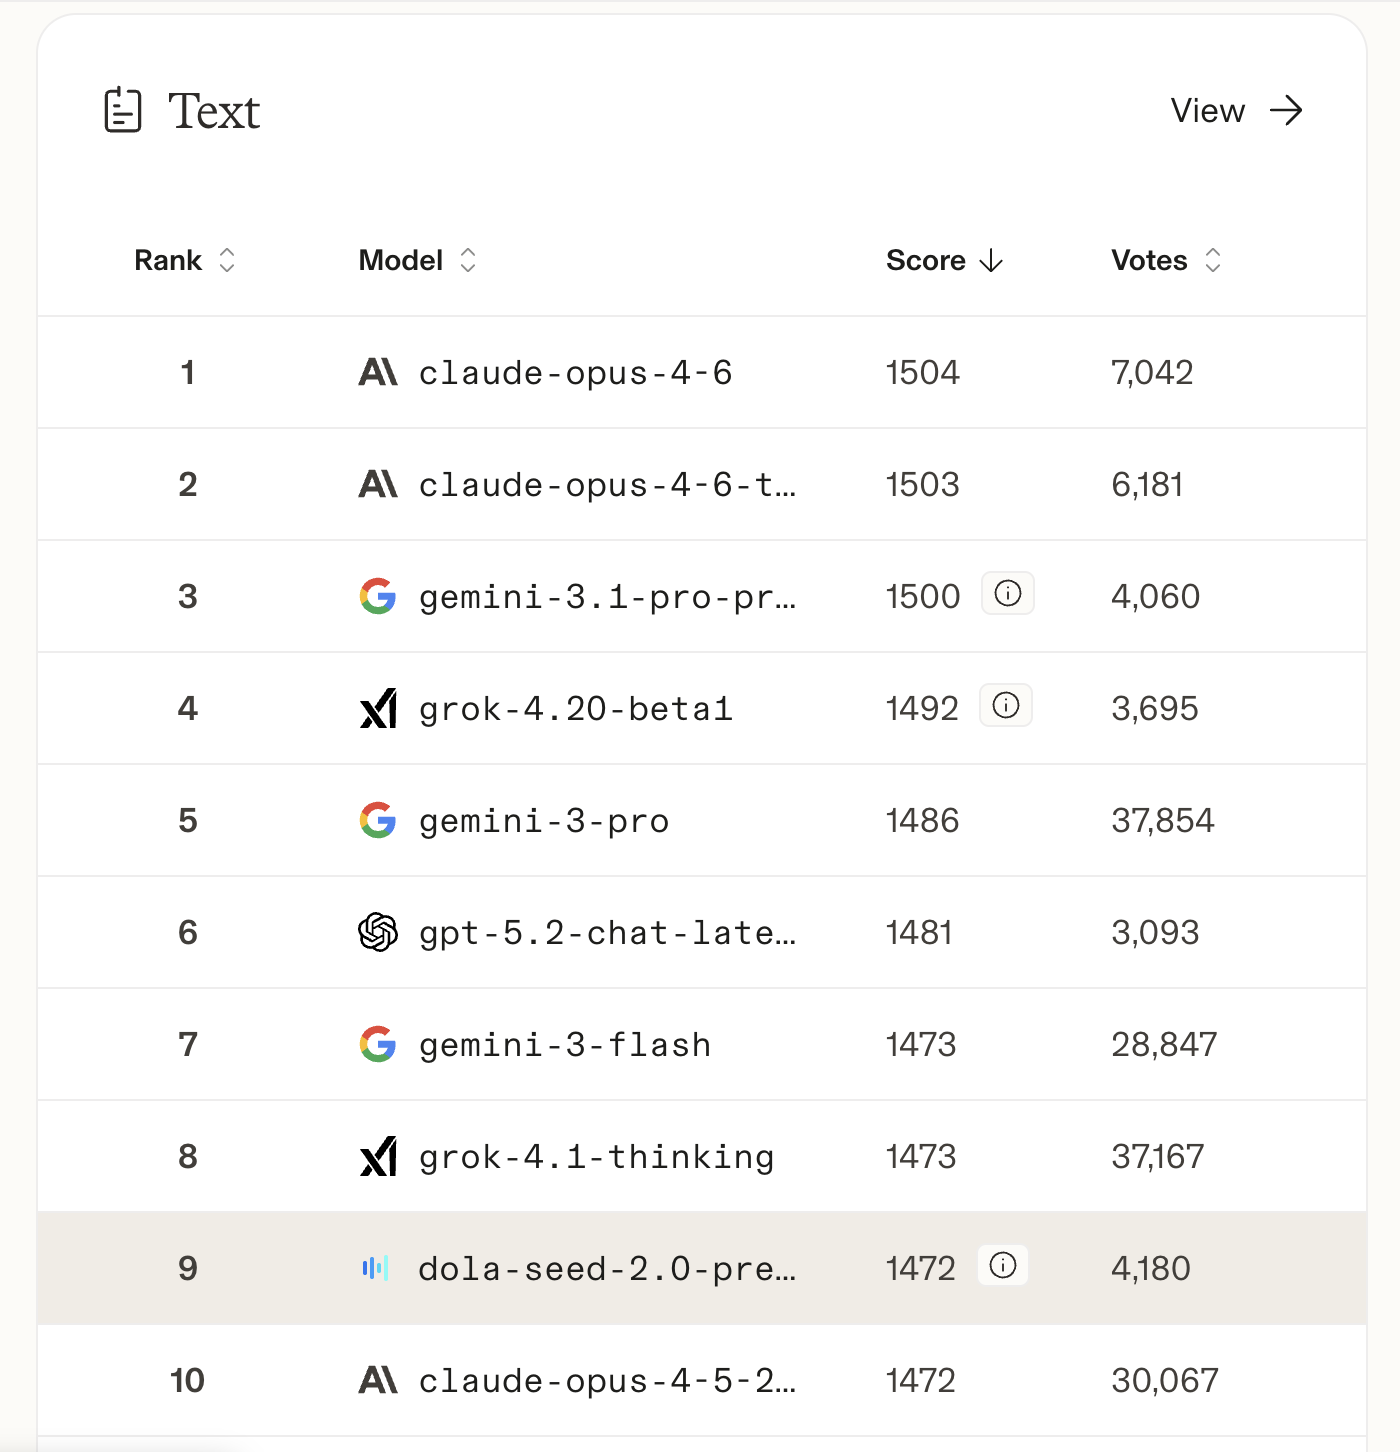This screenshot has width=1400, height=1452.
Task: Click the grok-4.1-thinking model name
Action: point(596,1157)
